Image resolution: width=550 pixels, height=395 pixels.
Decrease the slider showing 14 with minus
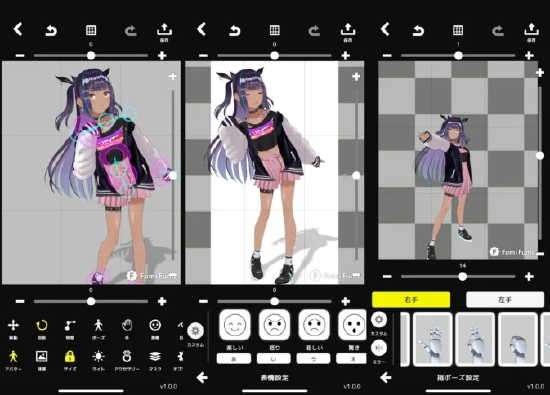pyautogui.click(x=387, y=277)
